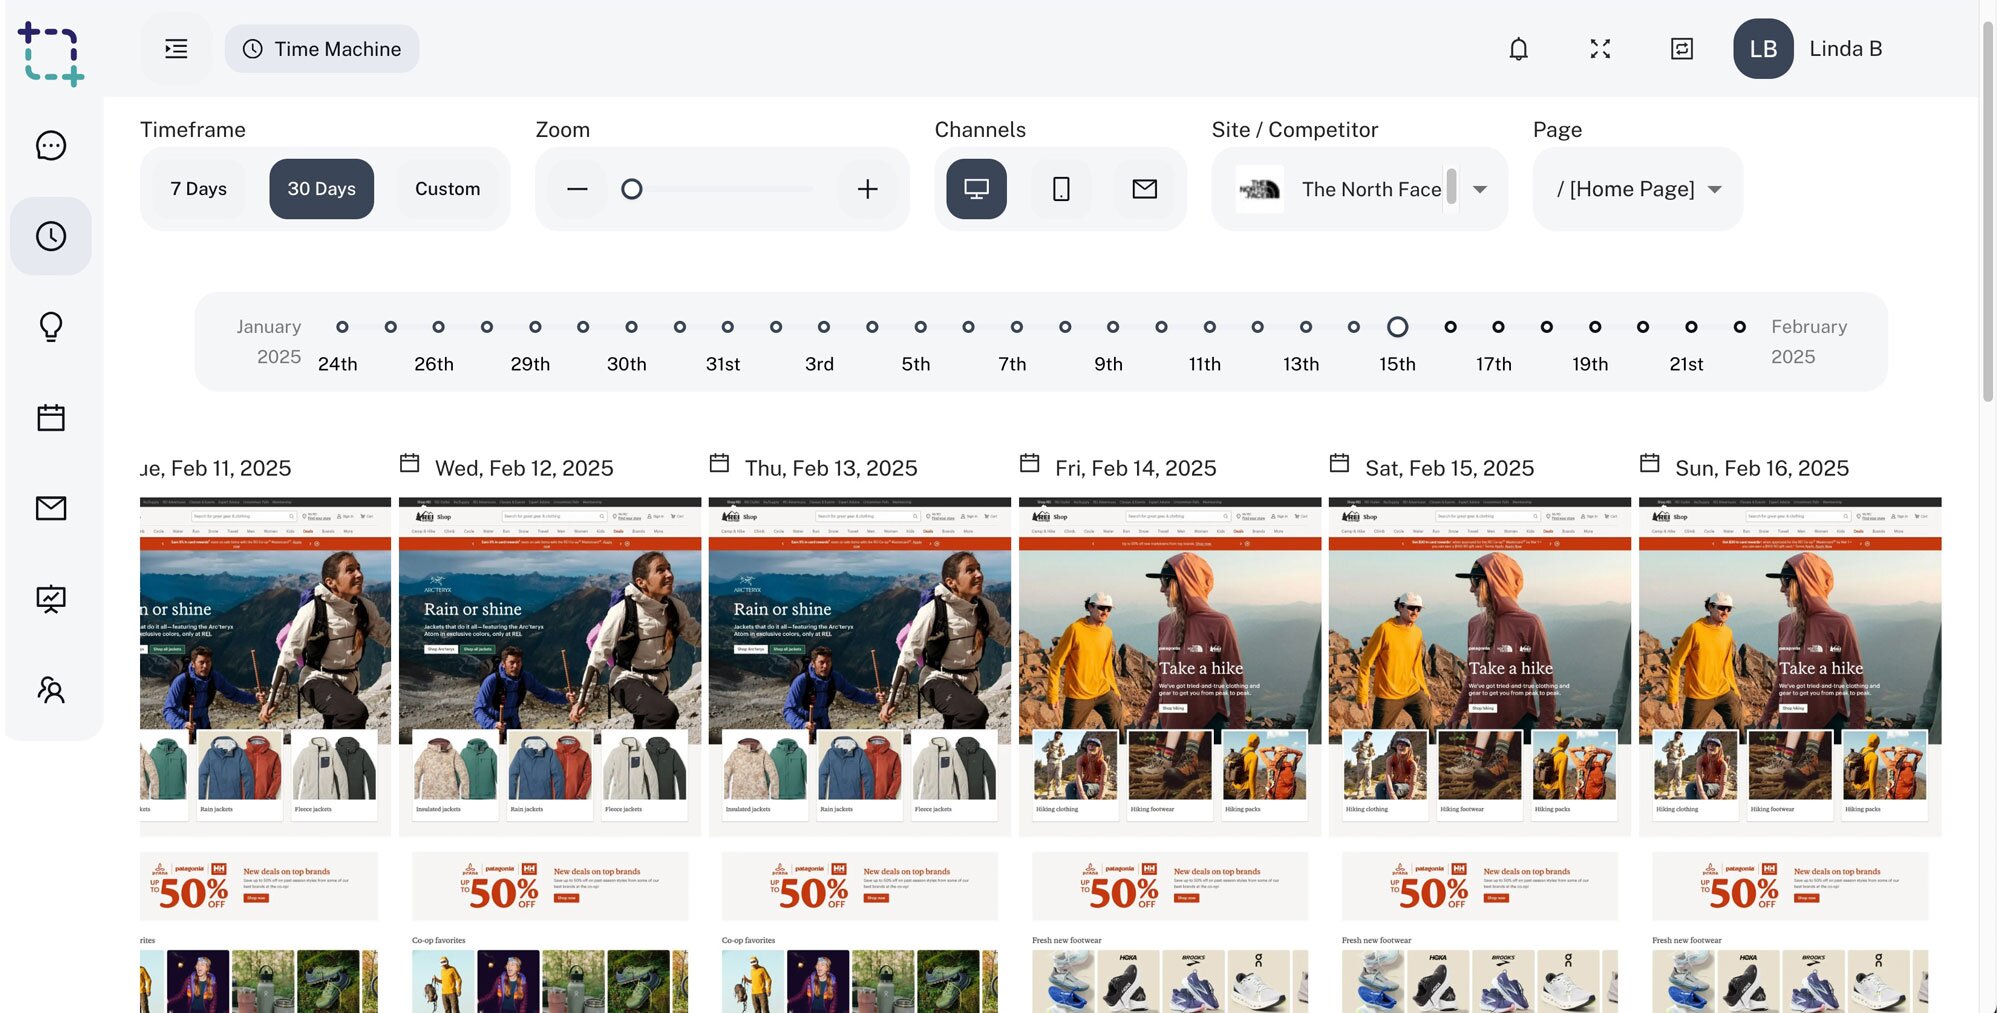The width and height of the screenshot is (2000, 1013).
Task: Open Sat, Feb 15 homepage screenshot
Action: click(x=1480, y=755)
